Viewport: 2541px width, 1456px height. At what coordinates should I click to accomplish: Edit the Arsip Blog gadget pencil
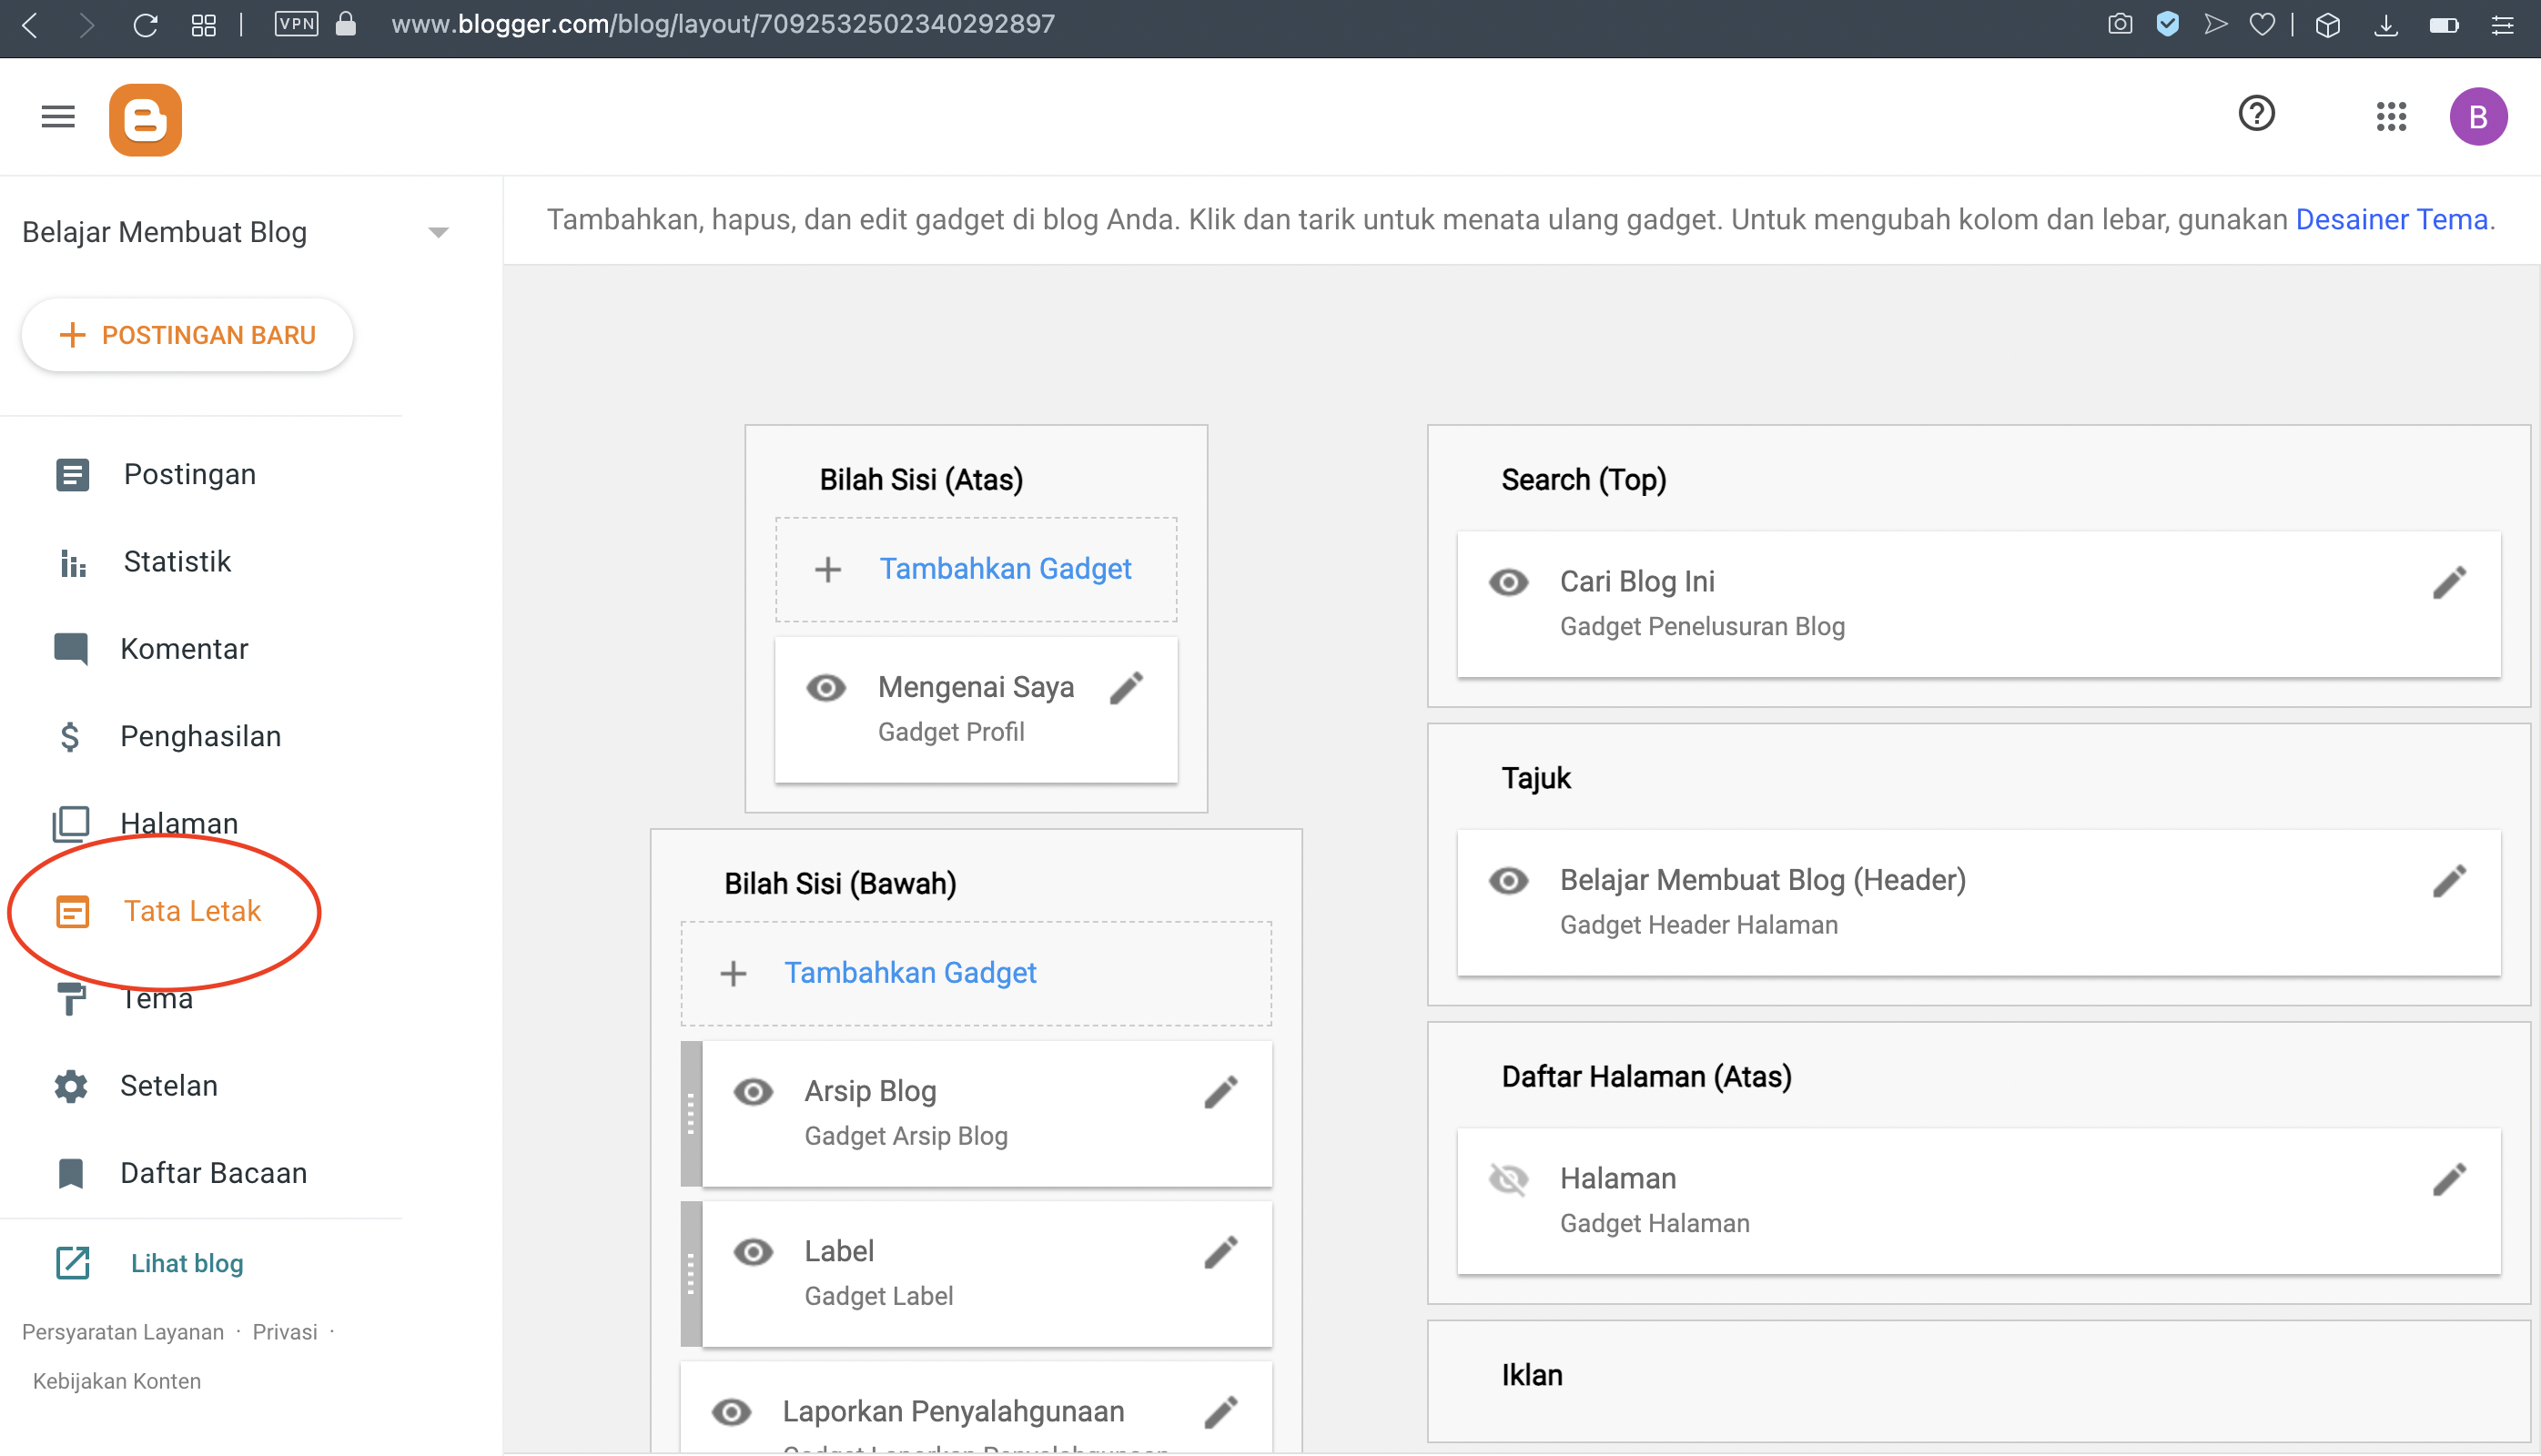coord(1221,1092)
